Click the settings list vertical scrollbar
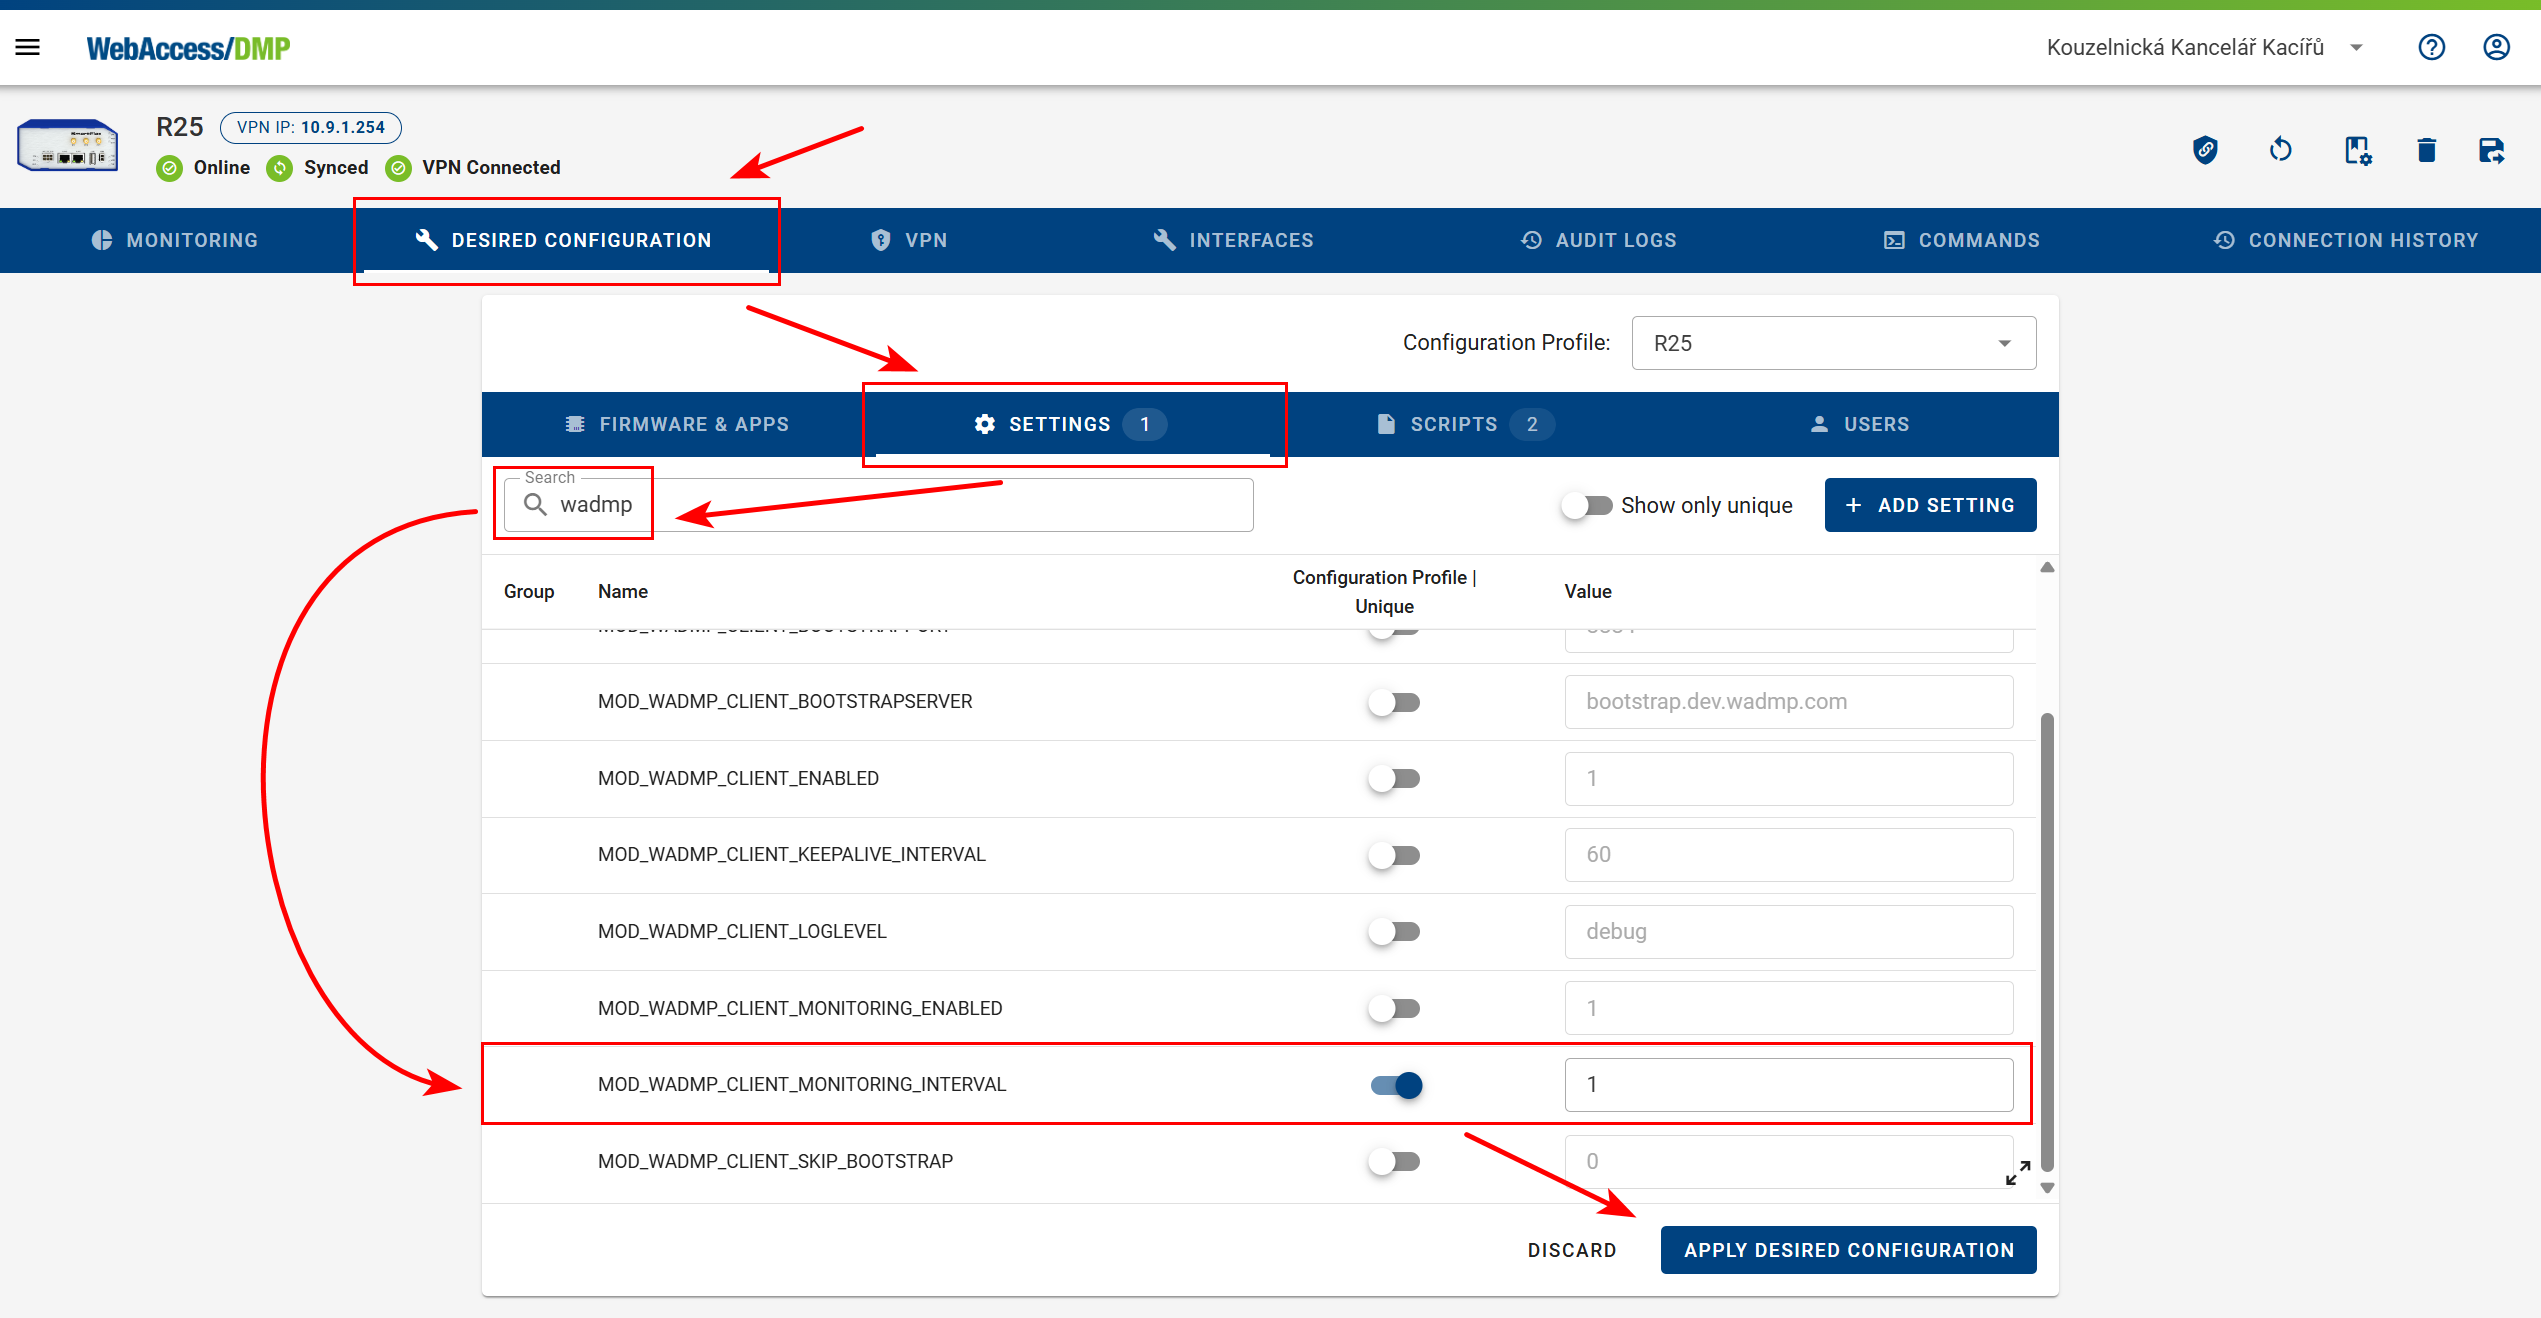This screenshot has height=1318, width=2541. [x=2047, y=940]
